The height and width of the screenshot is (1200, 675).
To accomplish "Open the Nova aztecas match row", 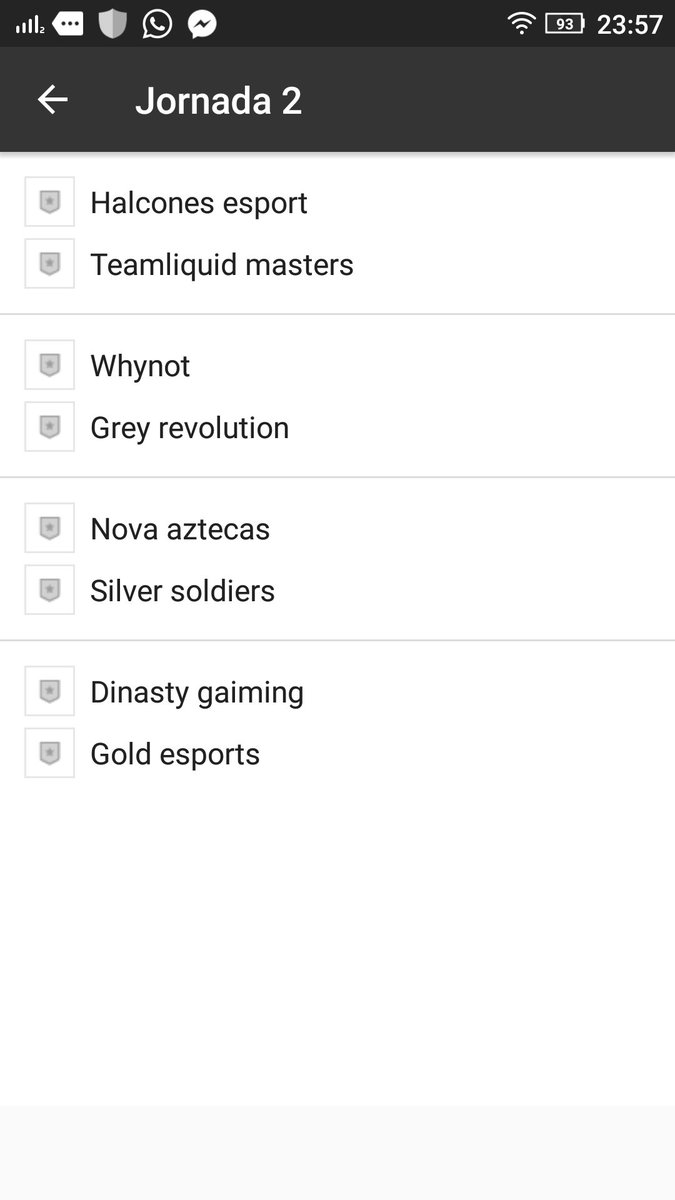I will [337, 559].
